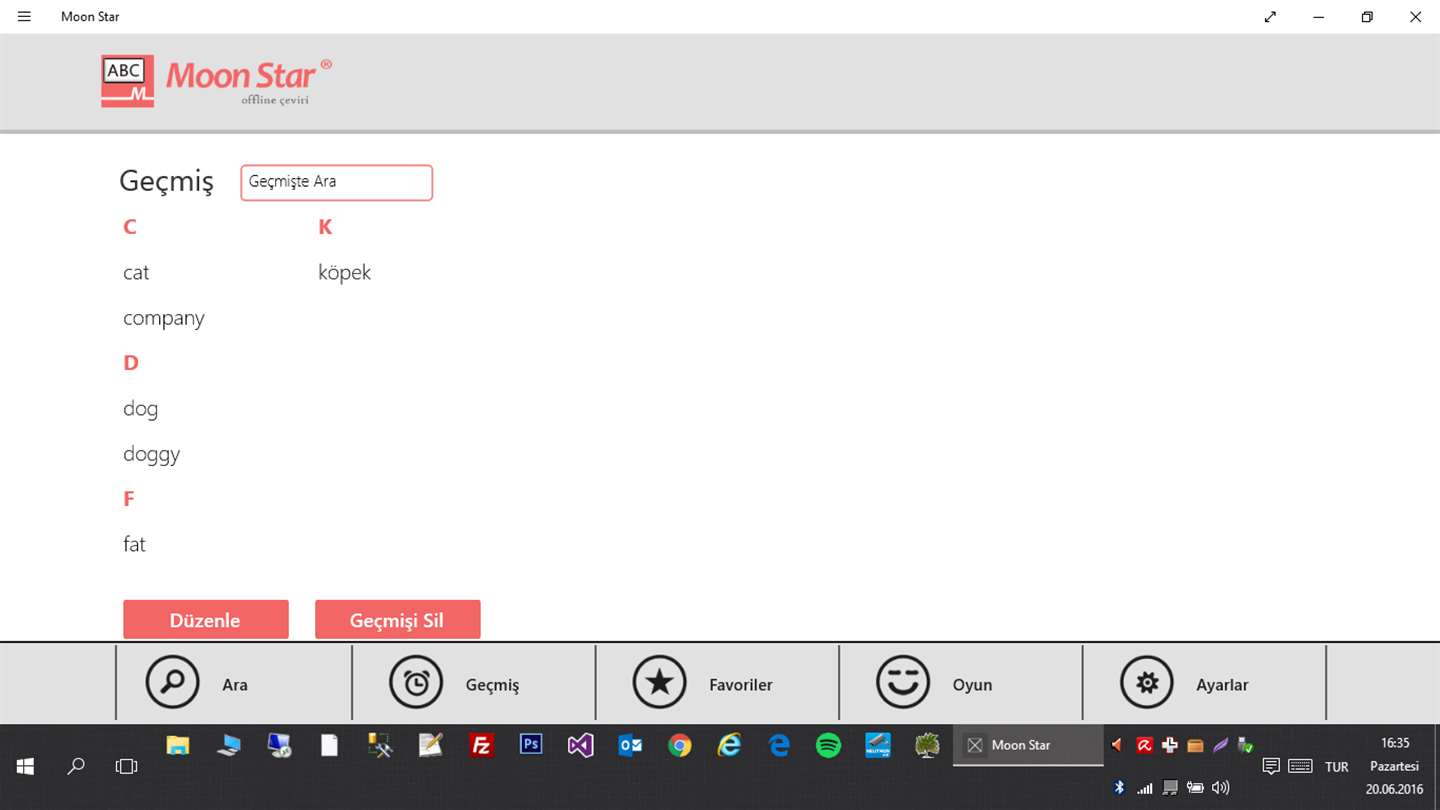Focus the Geçmişte Ara search field

tap(336, 183)
